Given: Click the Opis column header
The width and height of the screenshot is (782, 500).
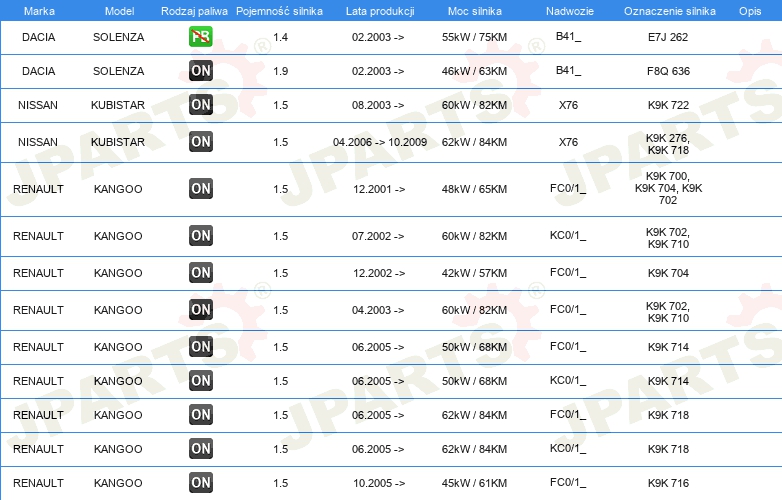Looking at the screenshot, I should [x=750, y=11].
